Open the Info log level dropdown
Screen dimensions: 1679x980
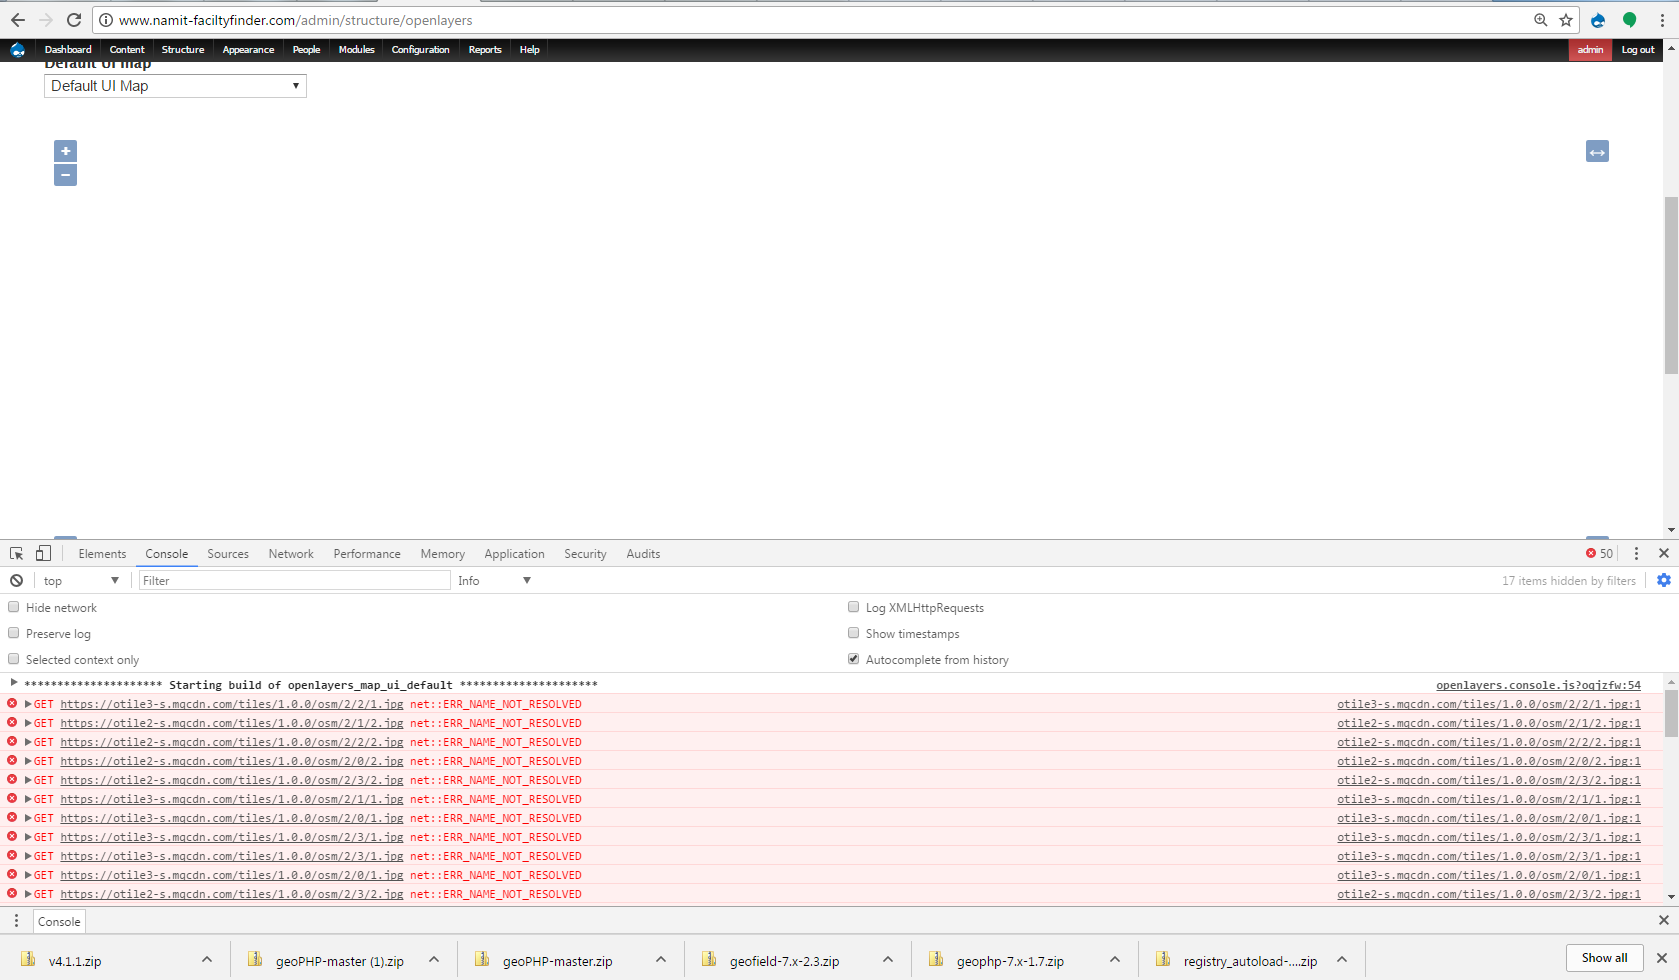(494, 581)
